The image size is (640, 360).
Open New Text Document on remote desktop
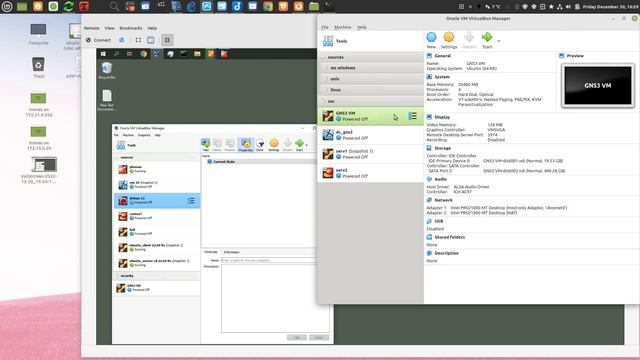click(x=107, y=100)
